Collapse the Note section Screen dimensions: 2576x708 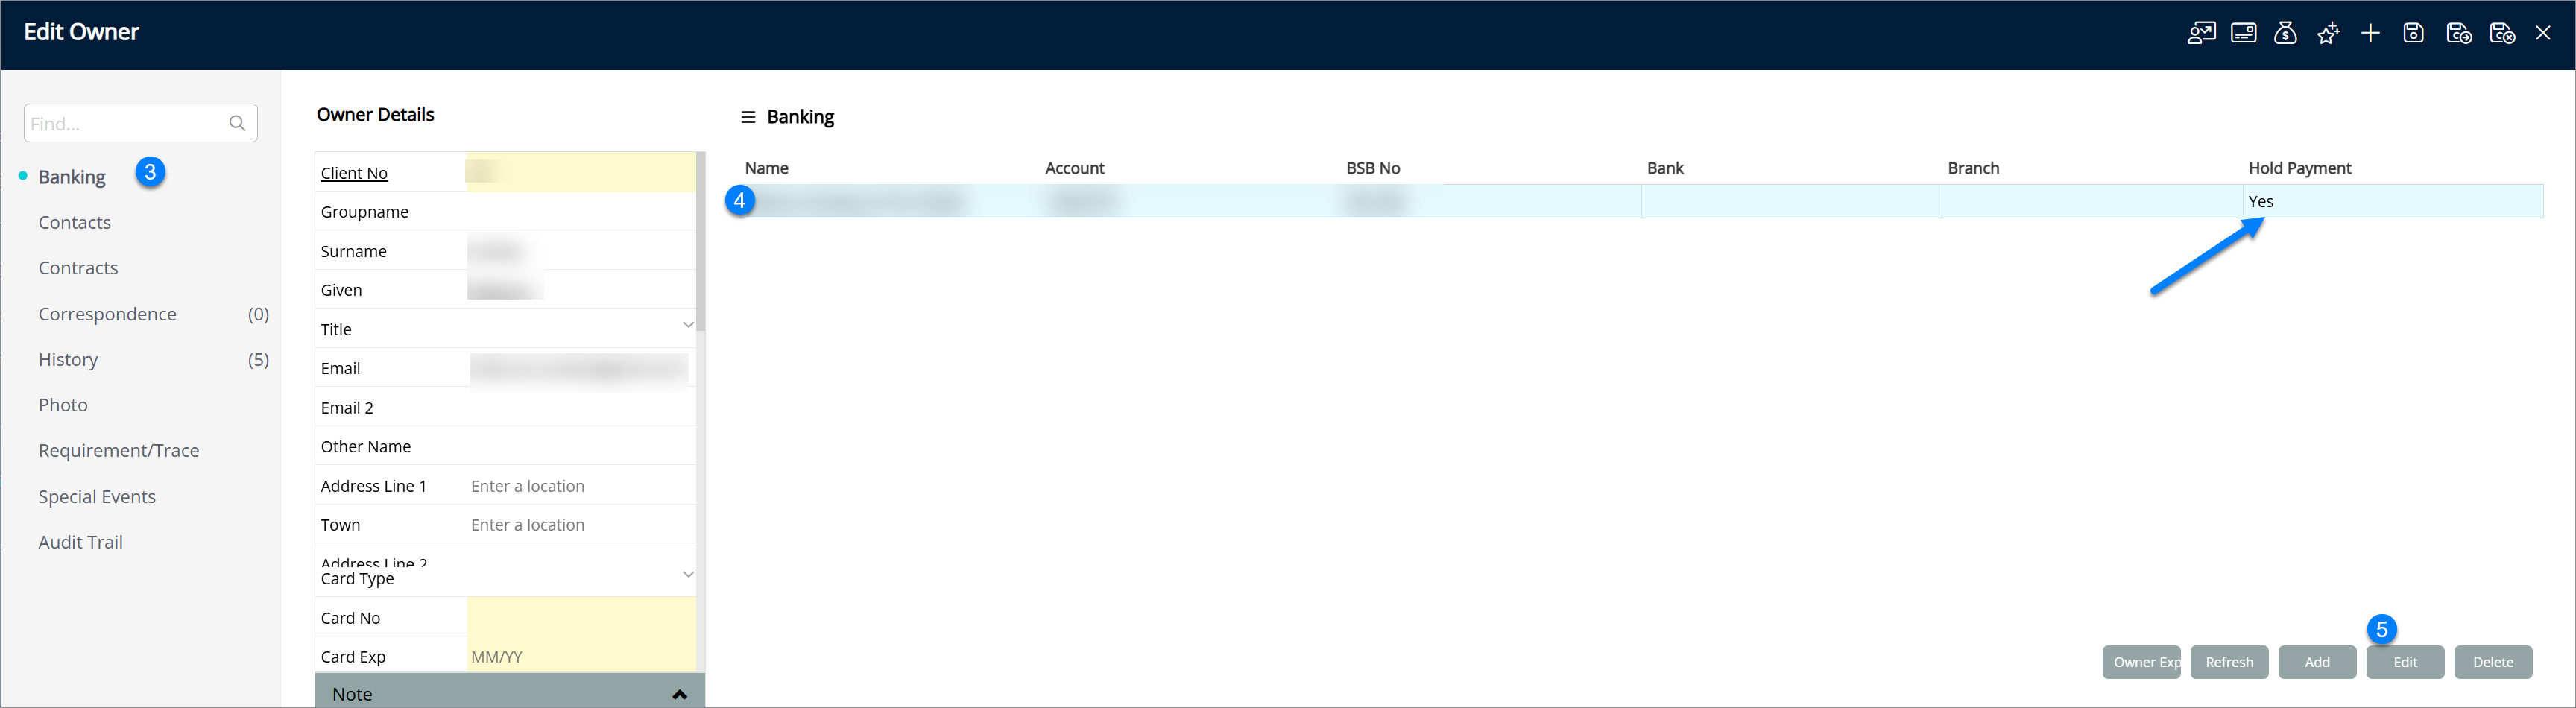[680, 694]
